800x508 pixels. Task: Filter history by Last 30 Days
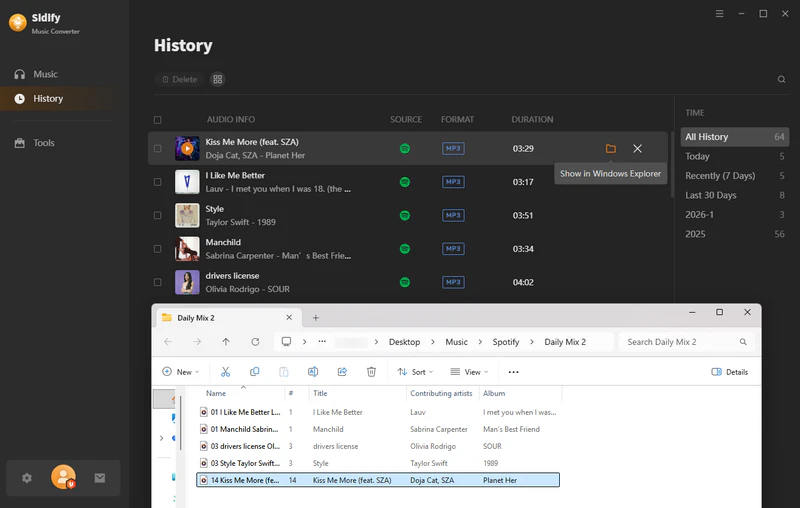tap(710, 195)
